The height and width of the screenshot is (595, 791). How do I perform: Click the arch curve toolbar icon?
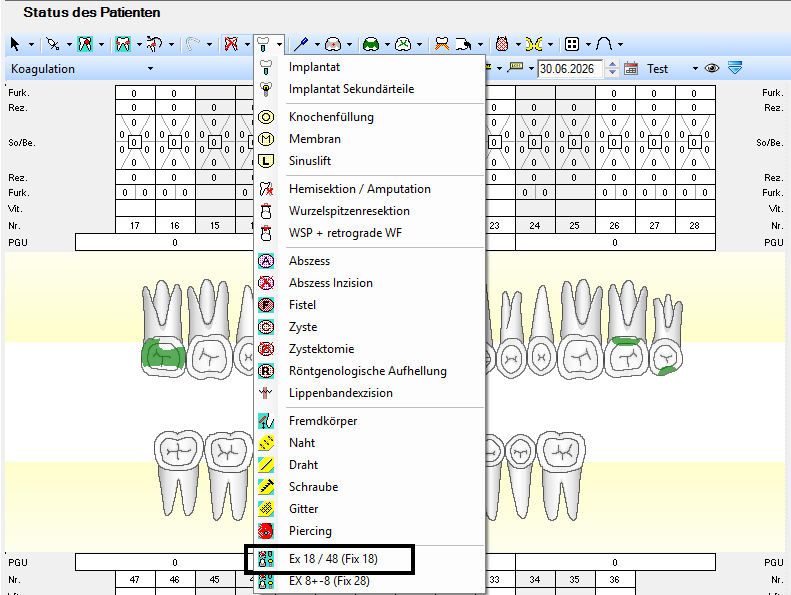click(x=604, y=44)
